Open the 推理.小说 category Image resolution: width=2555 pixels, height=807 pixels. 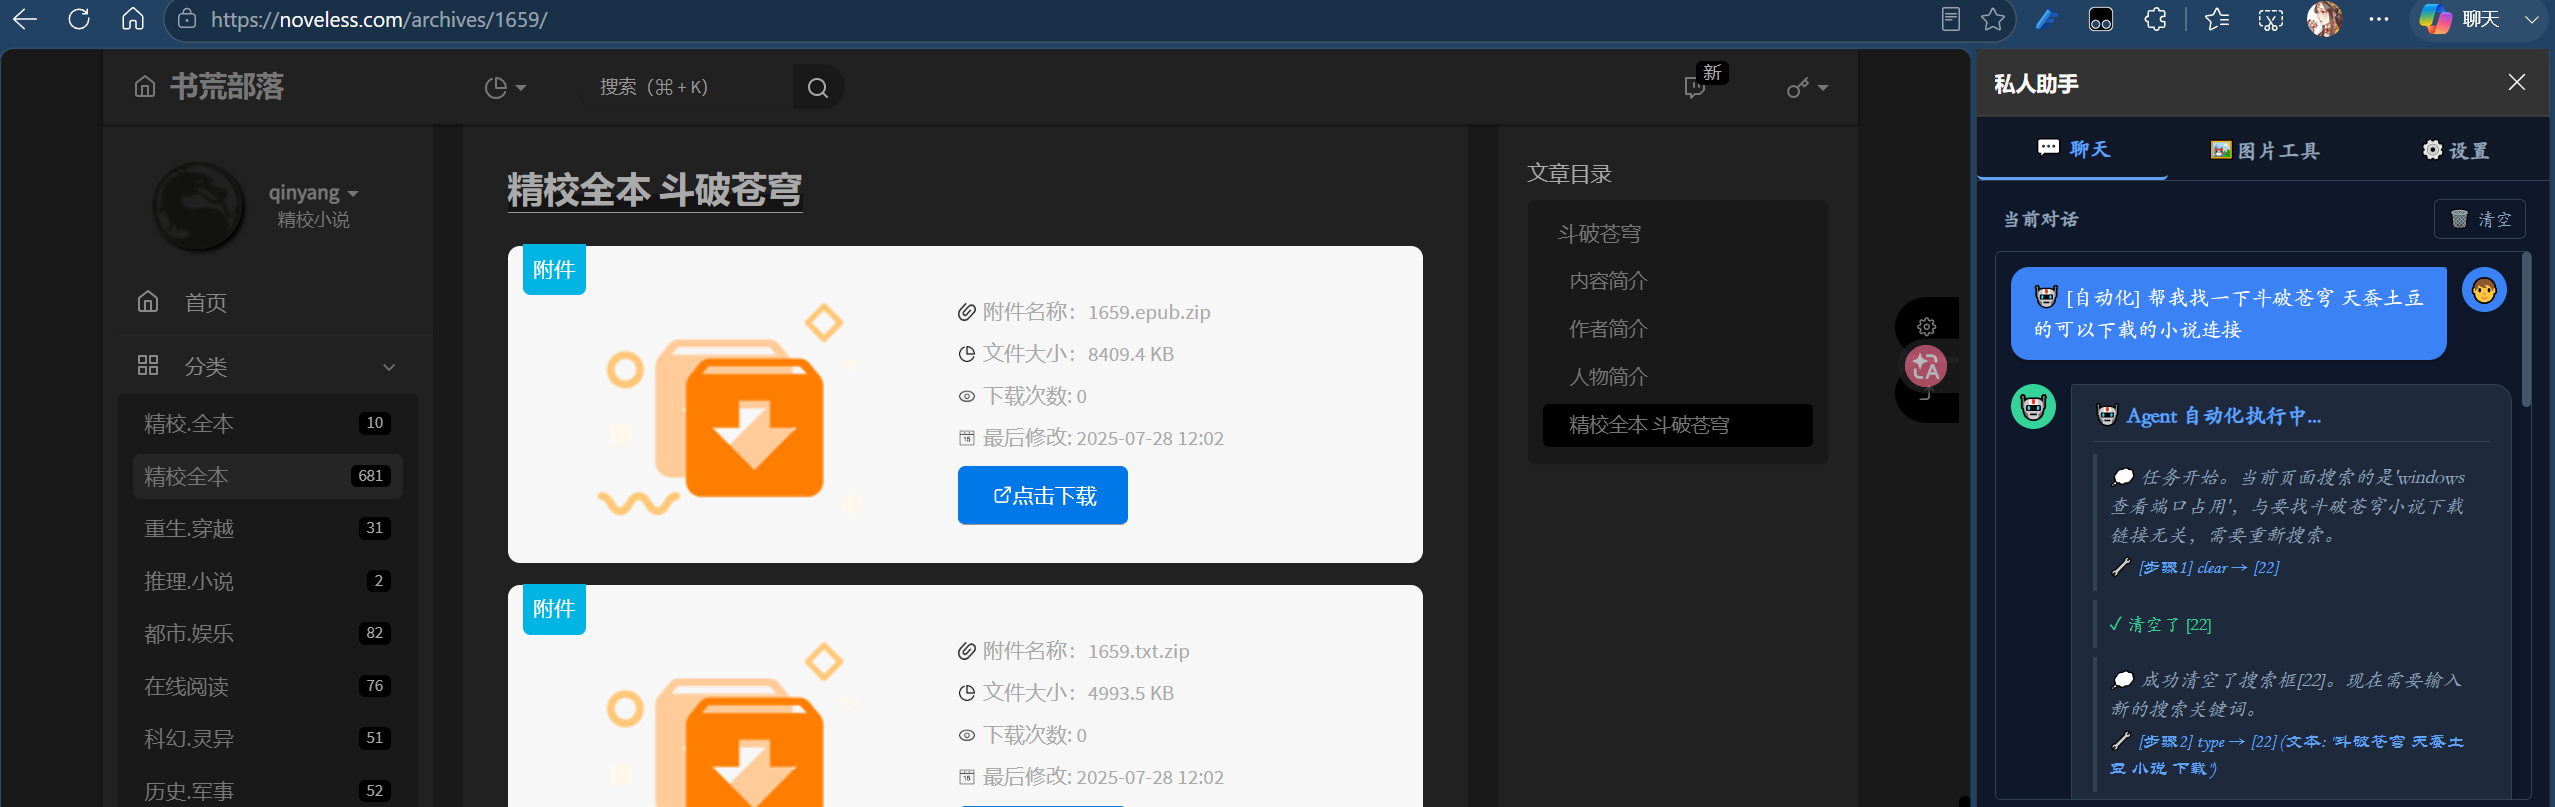pyautogui.click(x=267, y=581)
